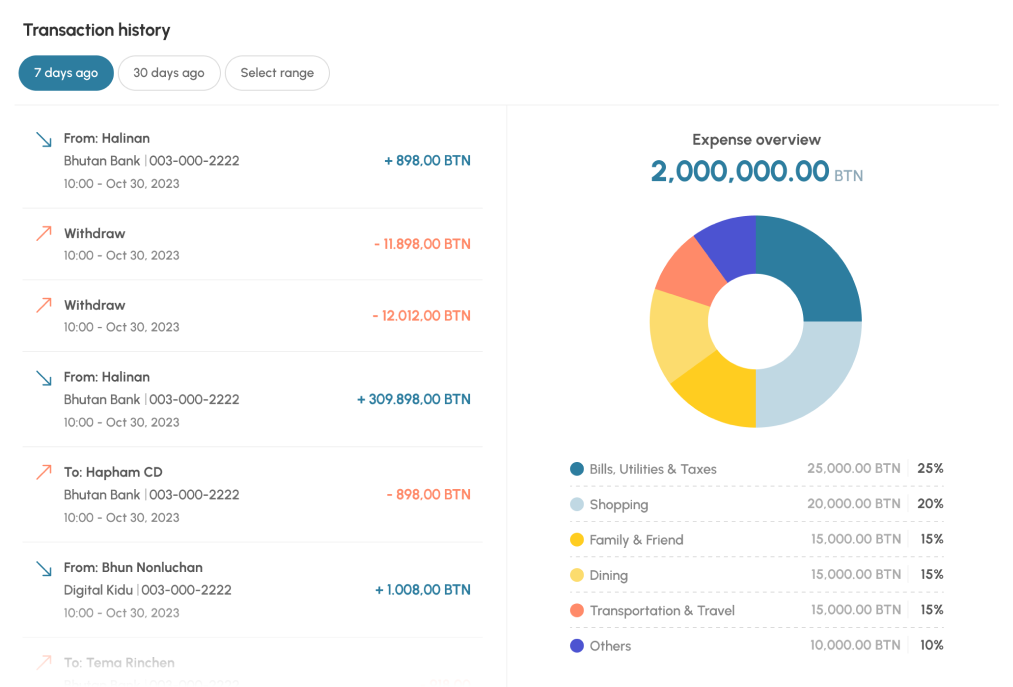Click faded arrow icon for Tema Rinchen
Viewport: 1013px width, 687px height.
[43, 663]
